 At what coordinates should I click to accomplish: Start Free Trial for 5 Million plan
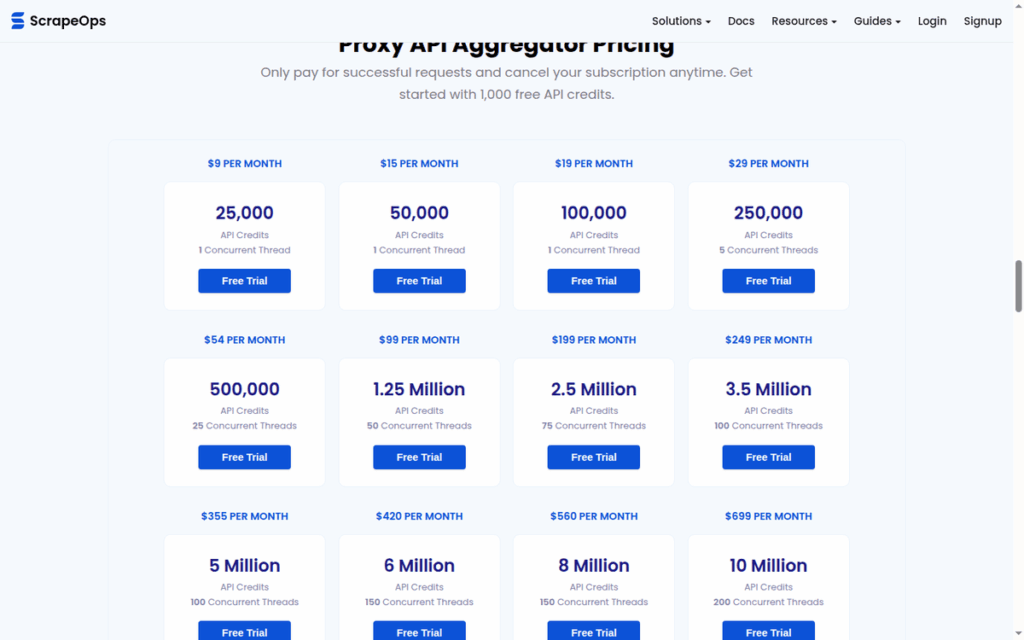pos(244,631)
